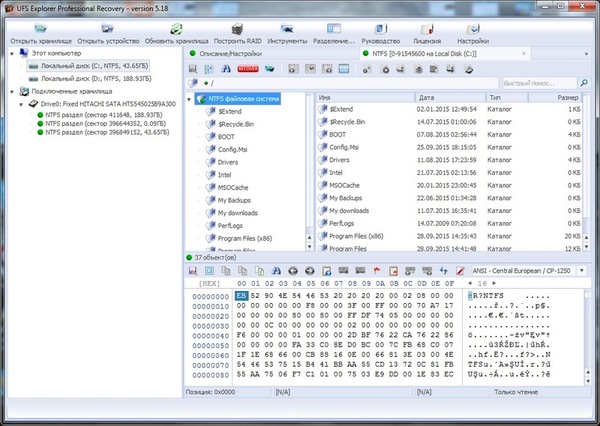Click the Обновить хранилища icon
Screen dimensions: 600x426
point(176,32)
